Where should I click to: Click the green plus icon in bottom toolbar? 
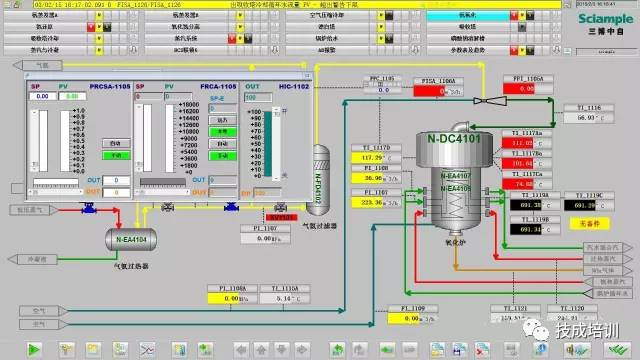pyautogui.click(x=205, y=350)
